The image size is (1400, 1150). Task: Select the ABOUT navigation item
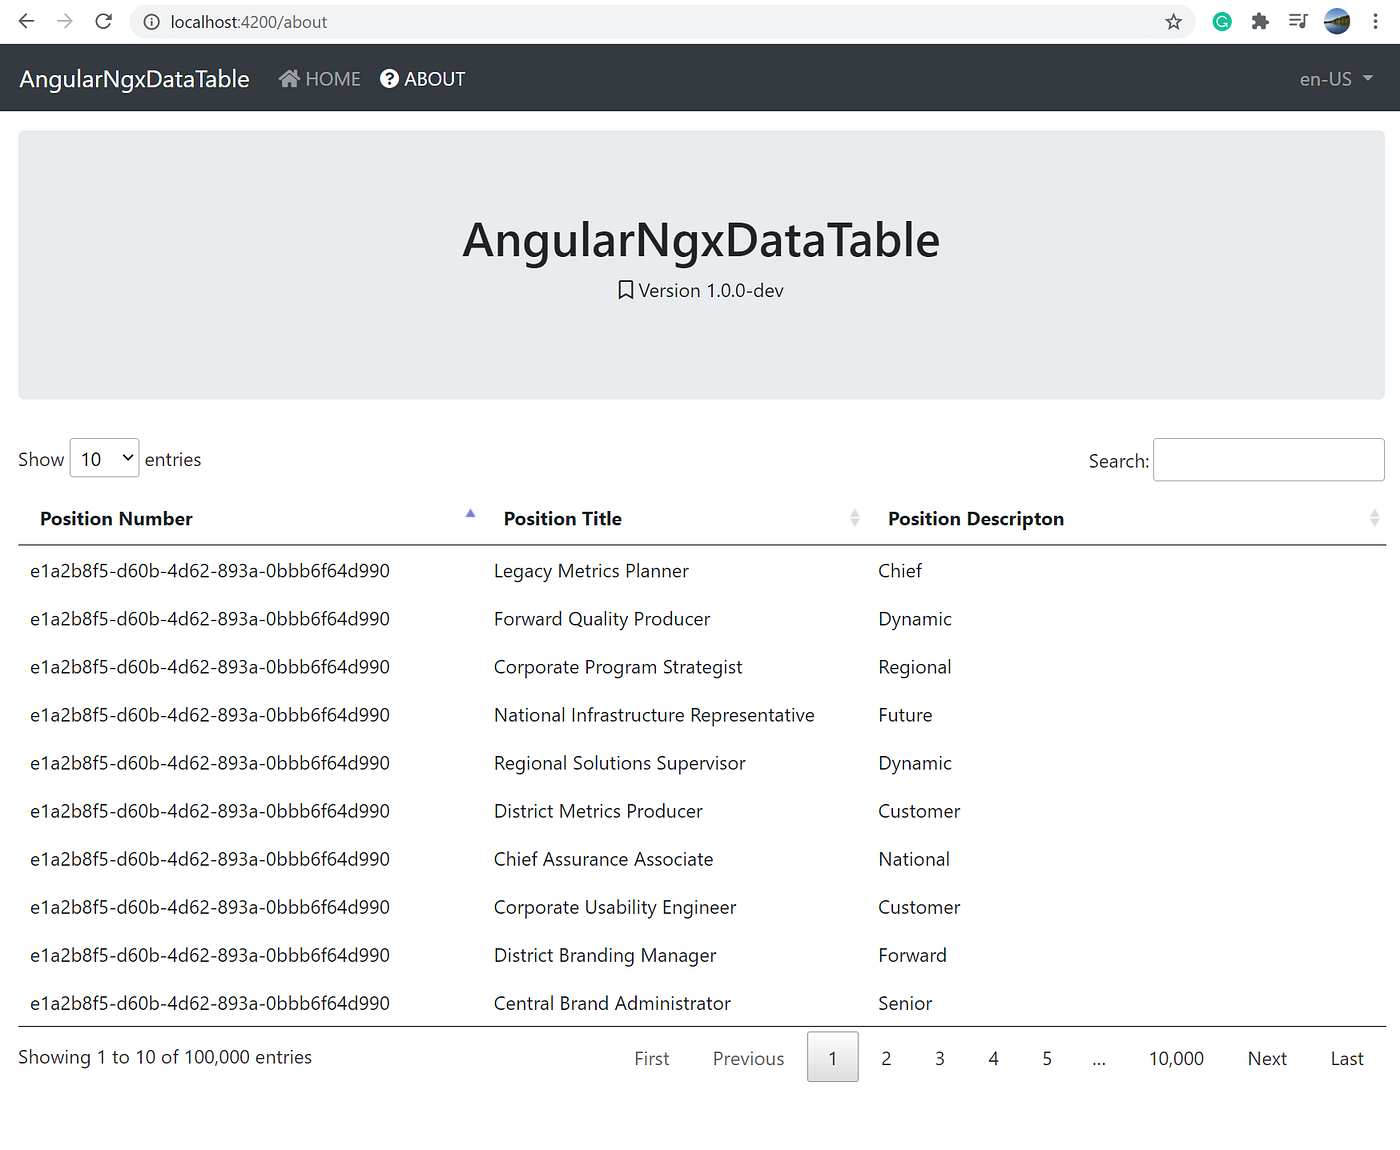[x=434, y=78]
